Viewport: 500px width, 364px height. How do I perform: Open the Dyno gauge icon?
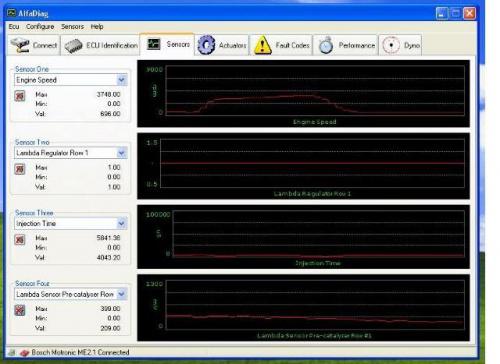(x=391, y=45)
